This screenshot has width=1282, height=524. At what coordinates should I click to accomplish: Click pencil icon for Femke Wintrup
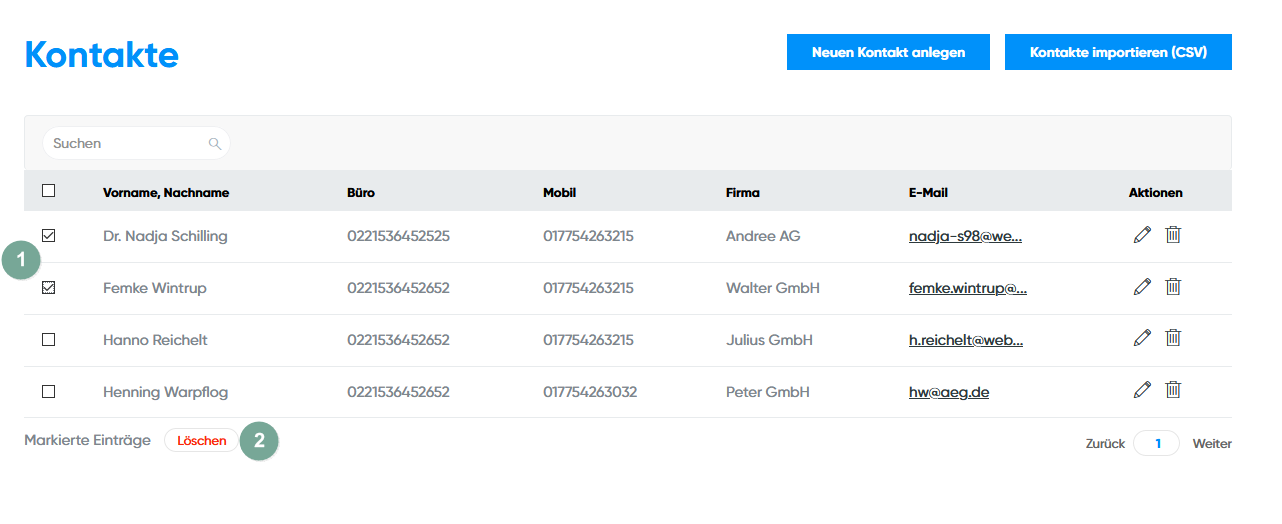coord(1142,287)
